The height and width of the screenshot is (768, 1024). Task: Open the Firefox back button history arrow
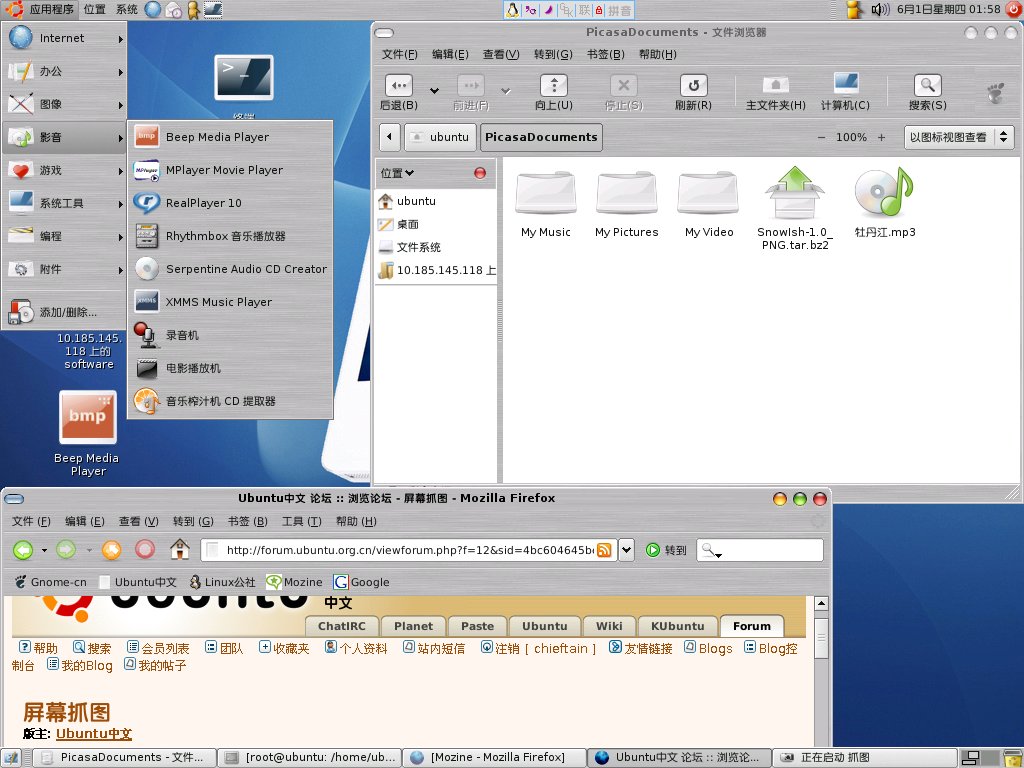[x=44, y=550]
